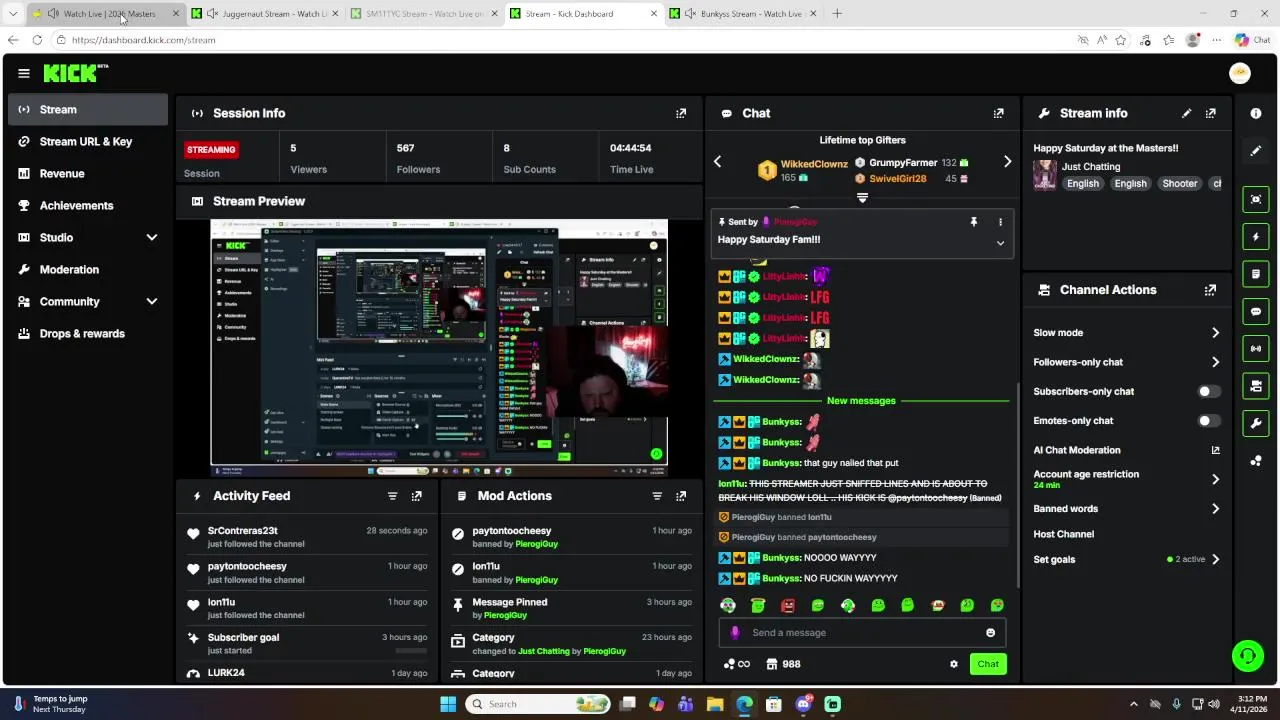This screenshot has width=1280, height=720.
Task: Switch to the Bunkyss Stream browser tab
Action: 744,14
